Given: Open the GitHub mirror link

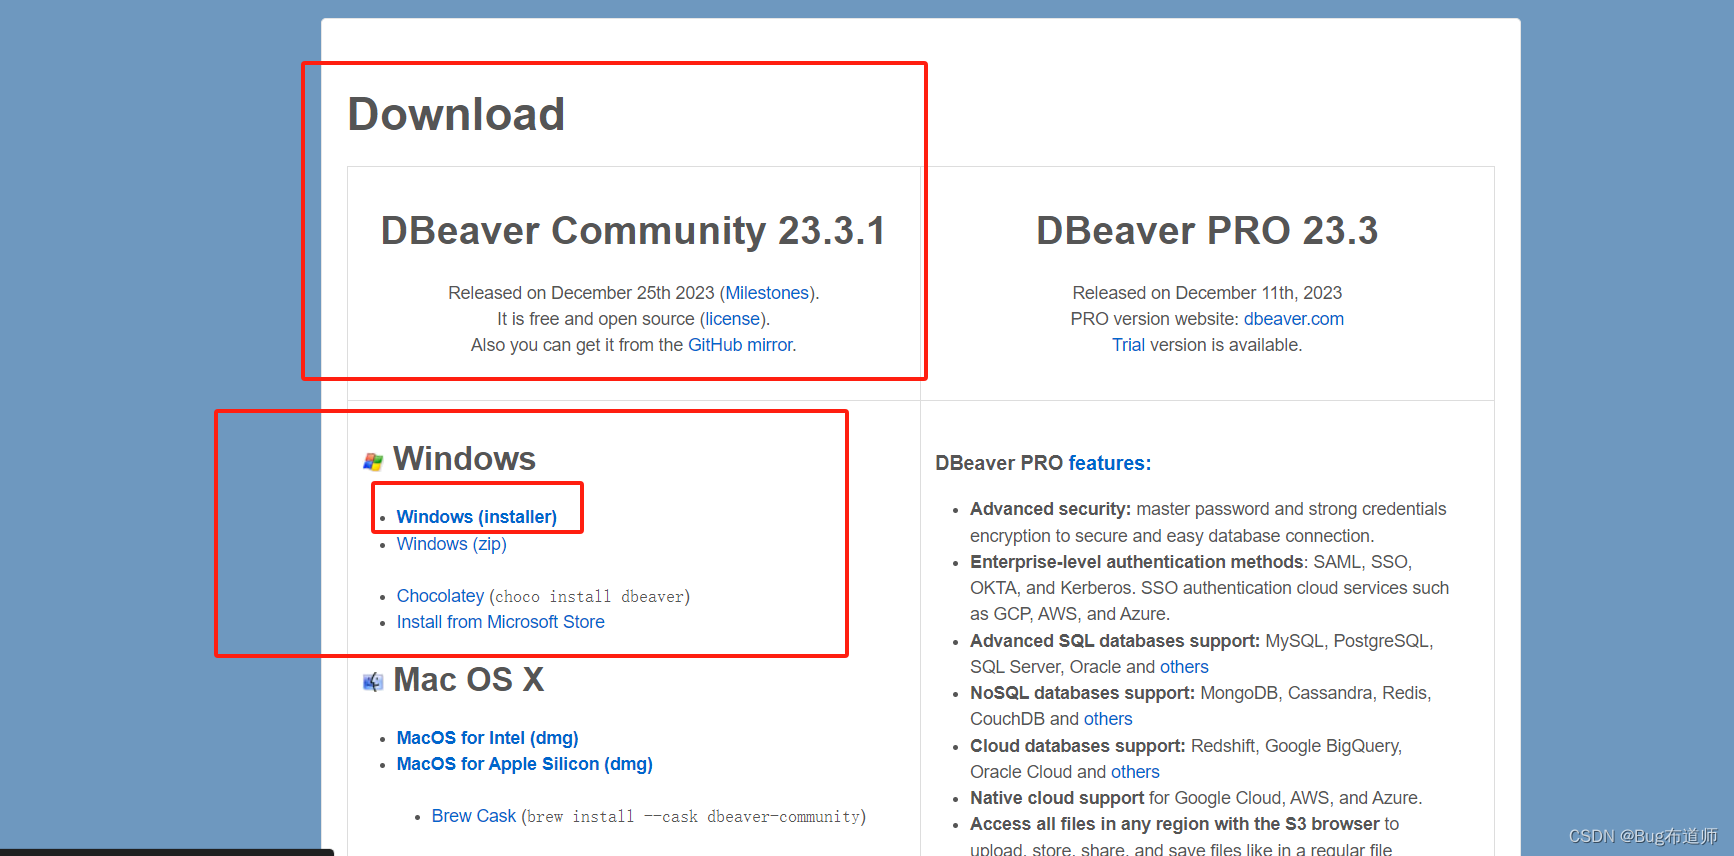Looking at the screenshot, I should [x=740, y=345].
